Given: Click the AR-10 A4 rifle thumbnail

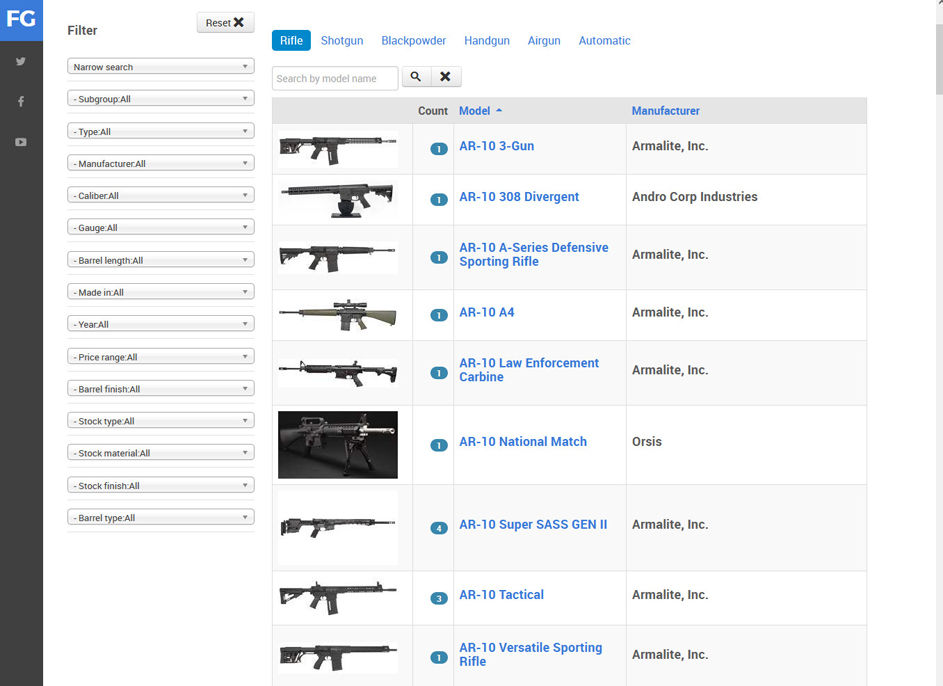Looking at the screenshot, I should pos(338,315).
